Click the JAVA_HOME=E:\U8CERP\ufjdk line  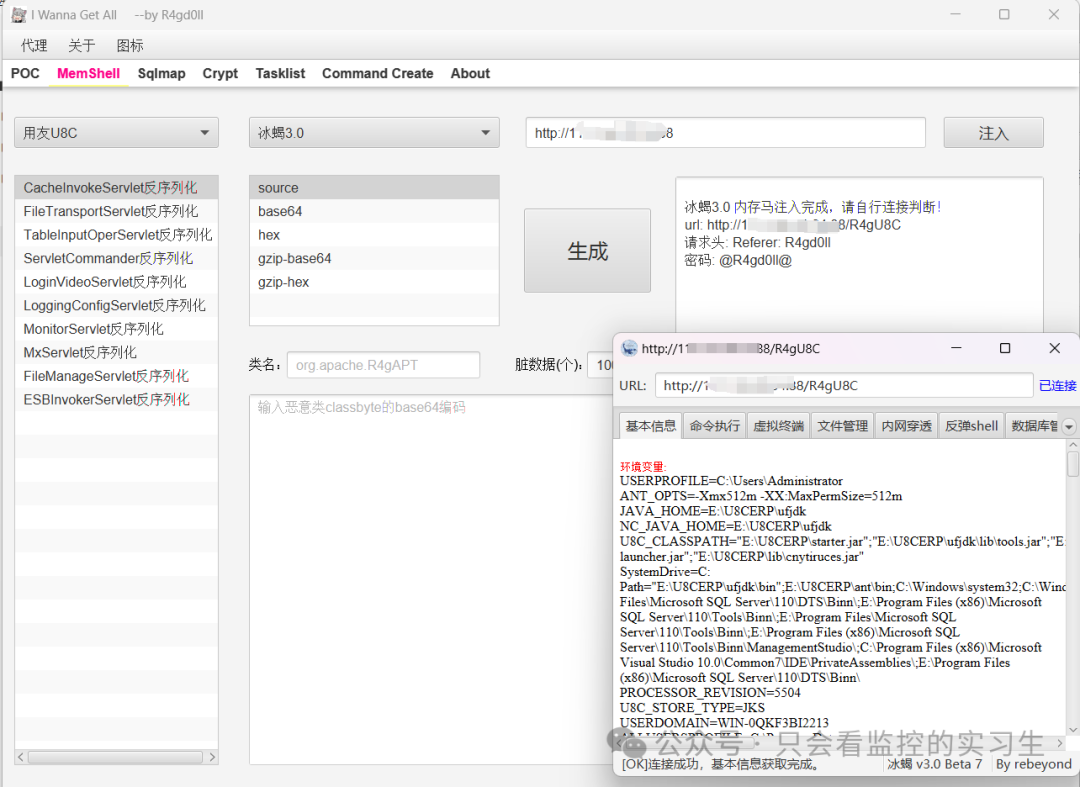coord(713,511)
